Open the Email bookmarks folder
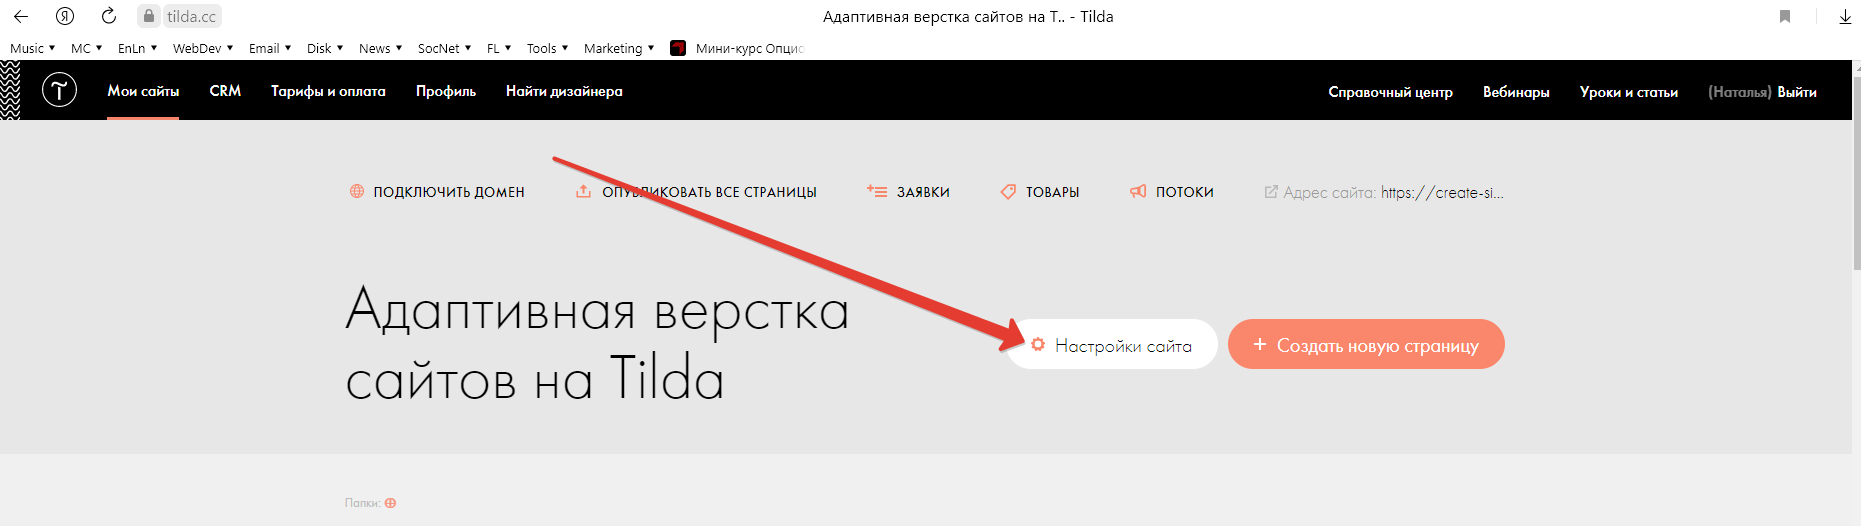The width and height of the screenshot is (1861, 526). click(270, 48)
